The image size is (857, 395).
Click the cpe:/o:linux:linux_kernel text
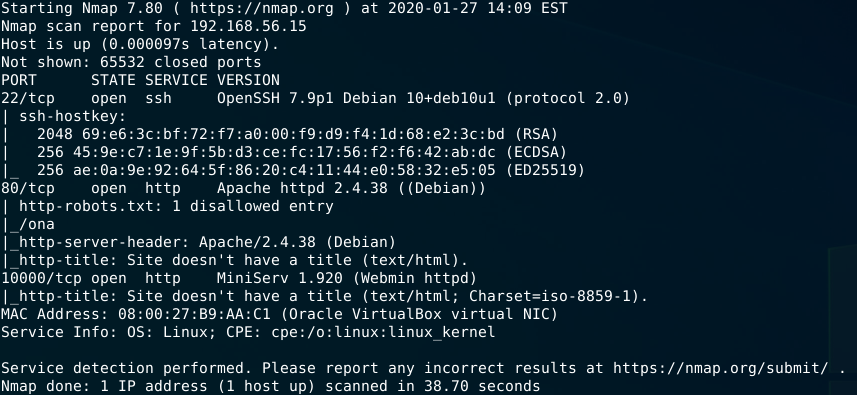pyautogui.click(x=383, y=332)
